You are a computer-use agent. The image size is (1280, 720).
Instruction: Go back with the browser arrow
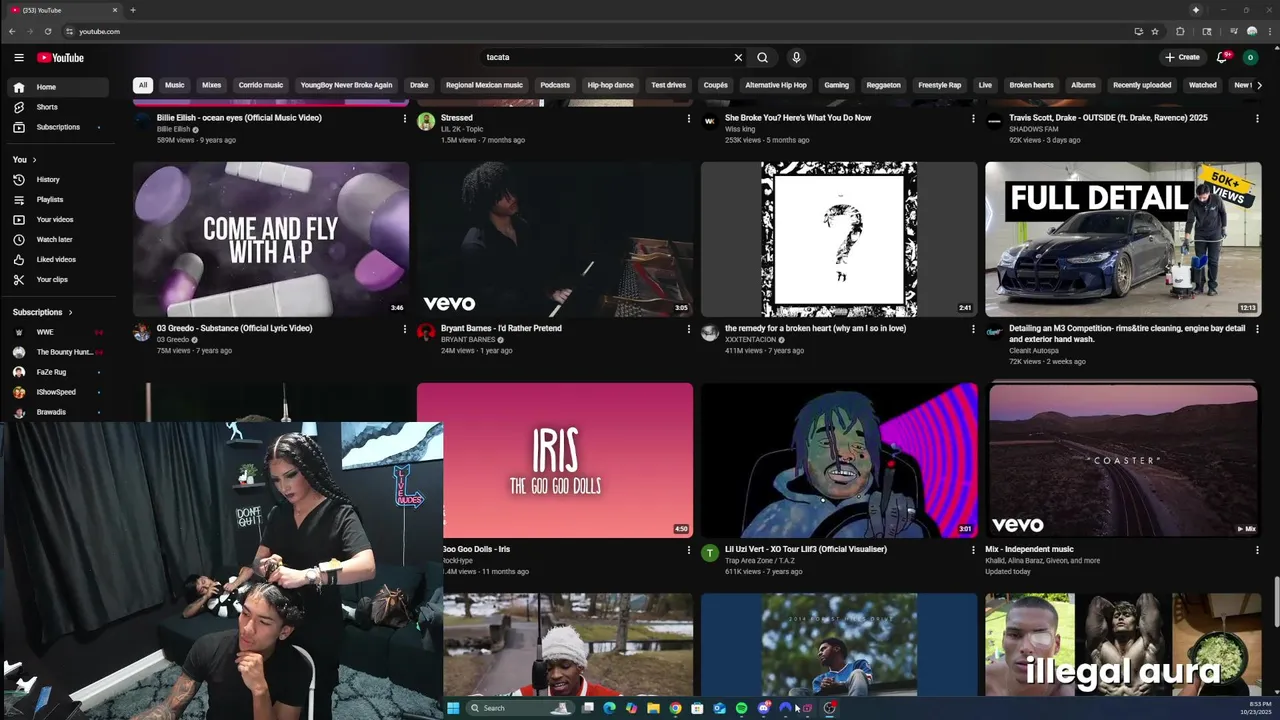point(12,31)
